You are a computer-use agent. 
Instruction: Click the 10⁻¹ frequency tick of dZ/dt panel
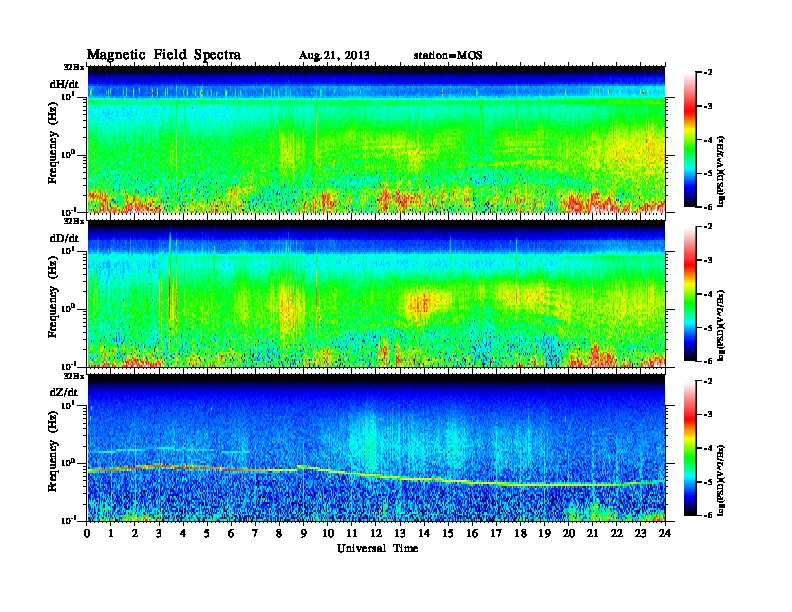68,520
